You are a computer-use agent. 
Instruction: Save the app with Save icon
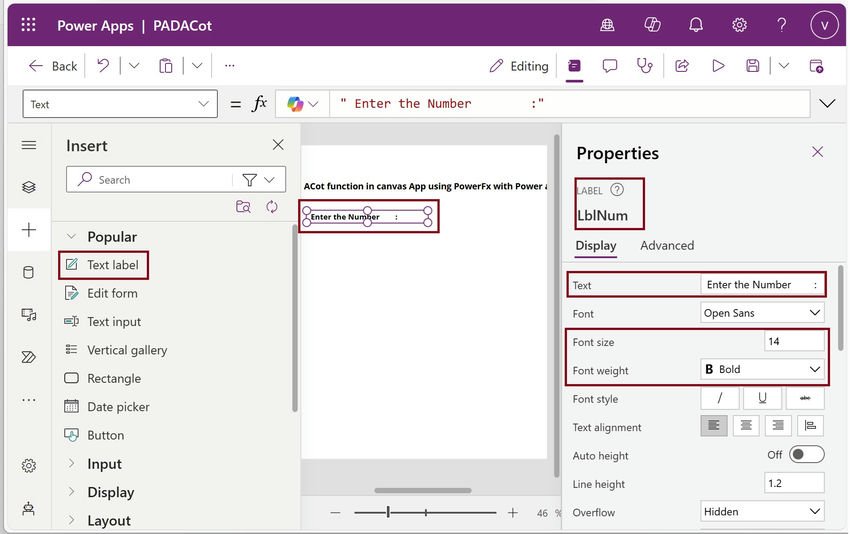(x=752, y=66)
